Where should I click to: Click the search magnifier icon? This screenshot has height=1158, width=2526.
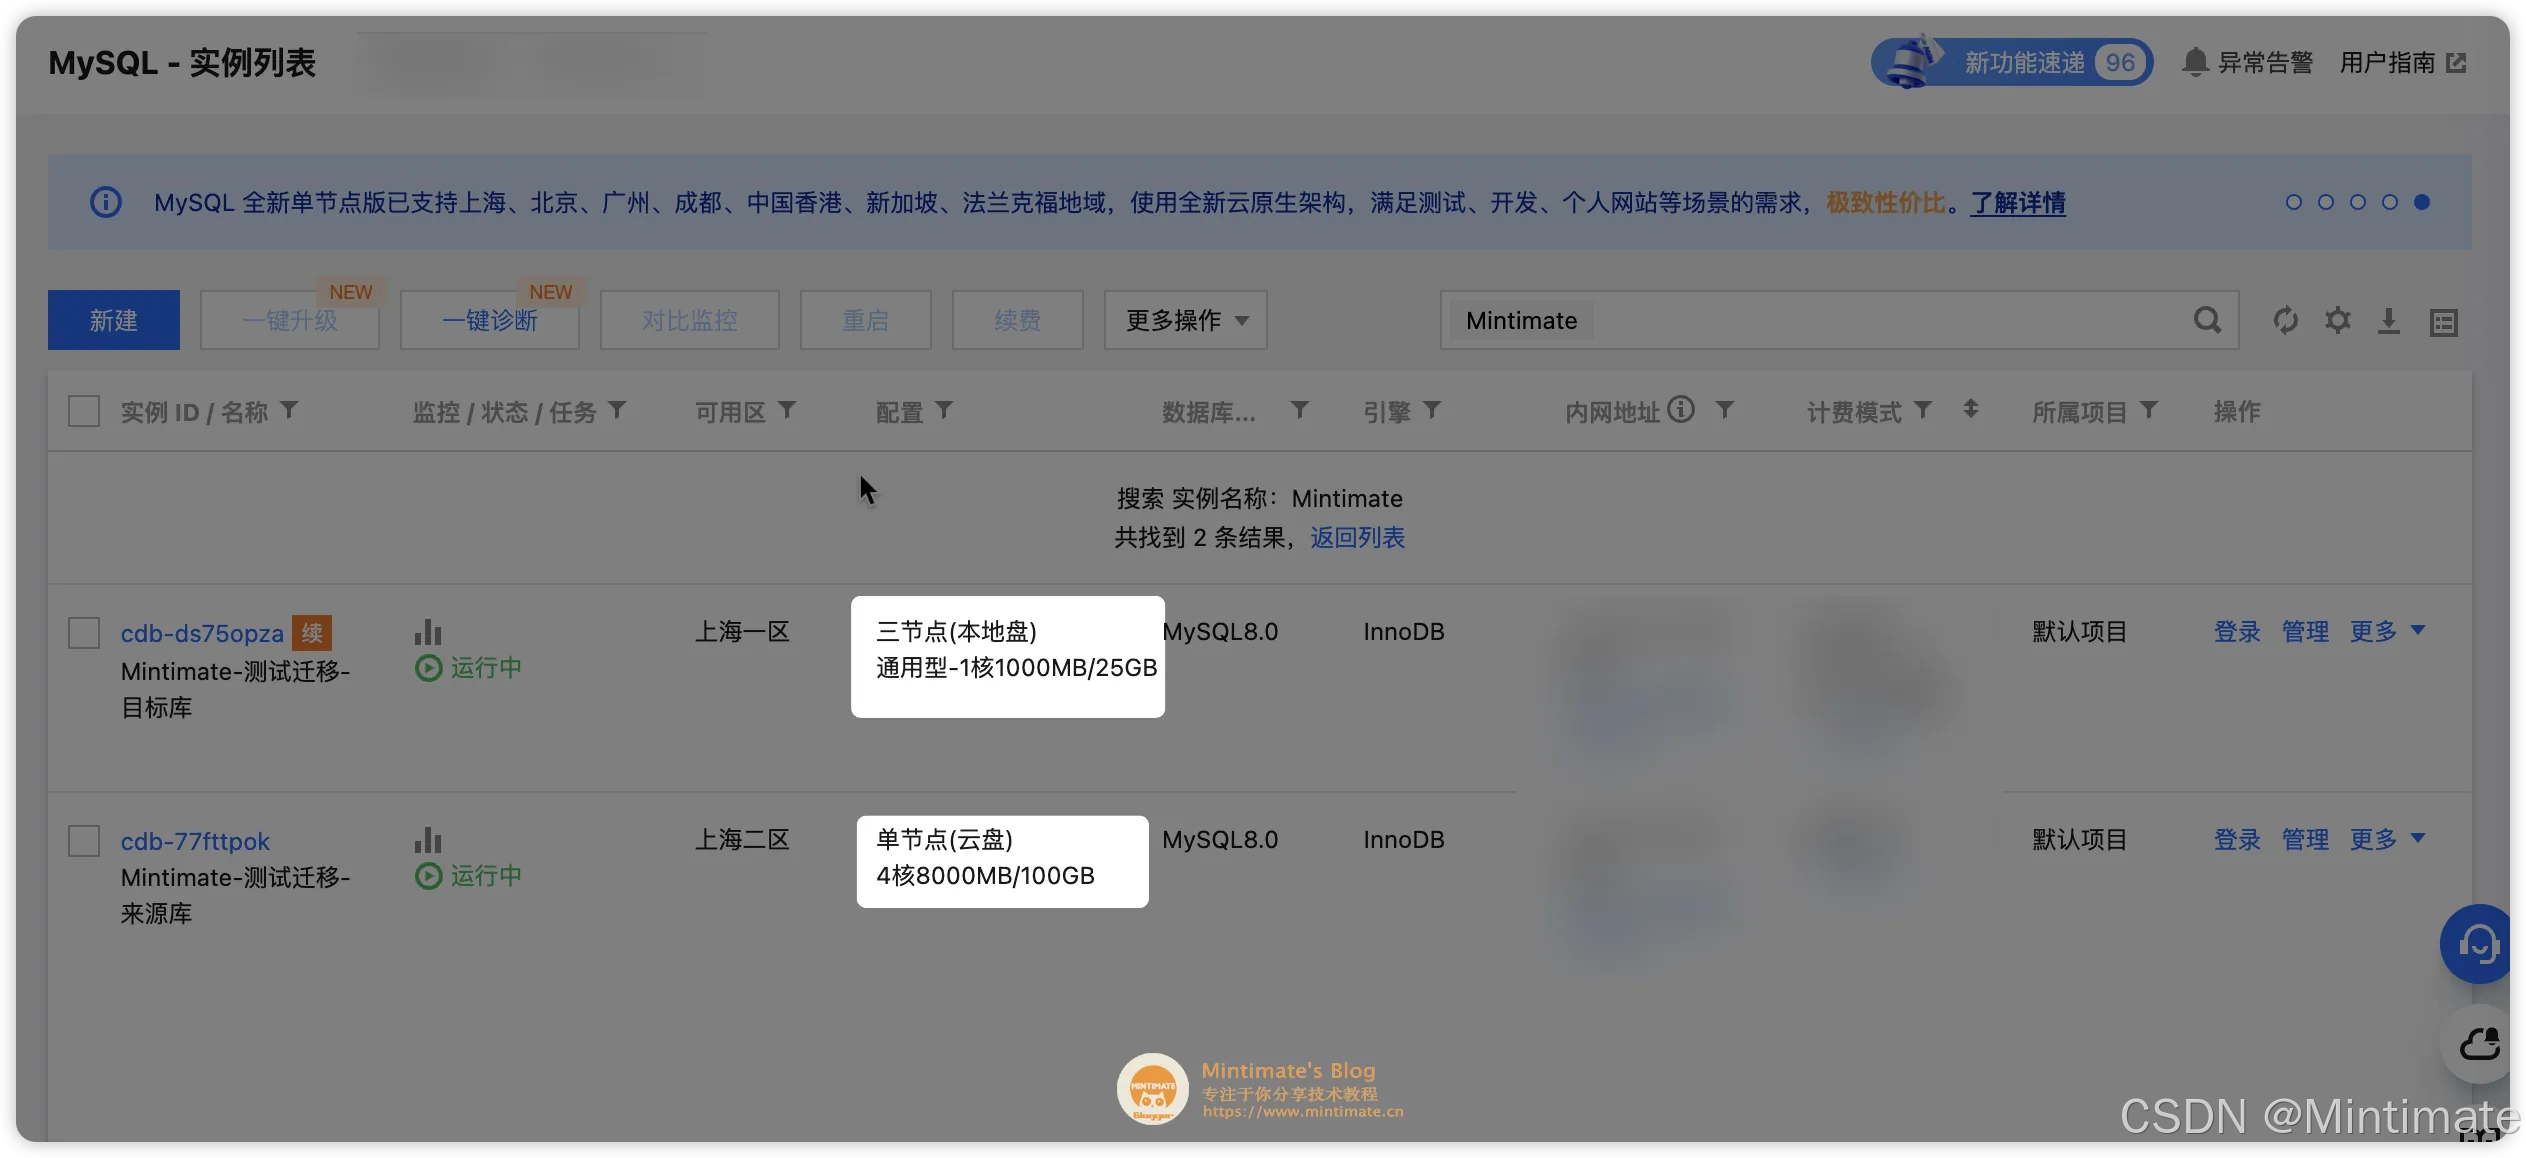pos(2207,320)
